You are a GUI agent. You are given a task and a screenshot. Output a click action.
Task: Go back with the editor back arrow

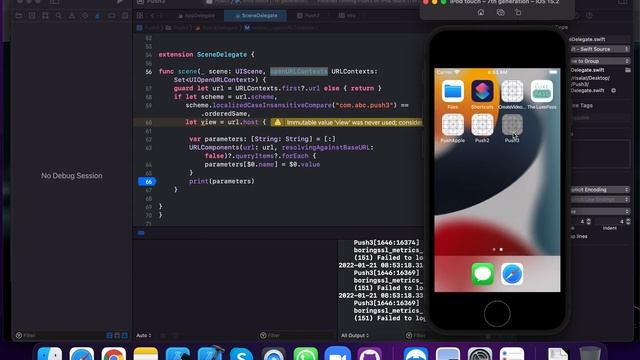click(x=152, y=16)
